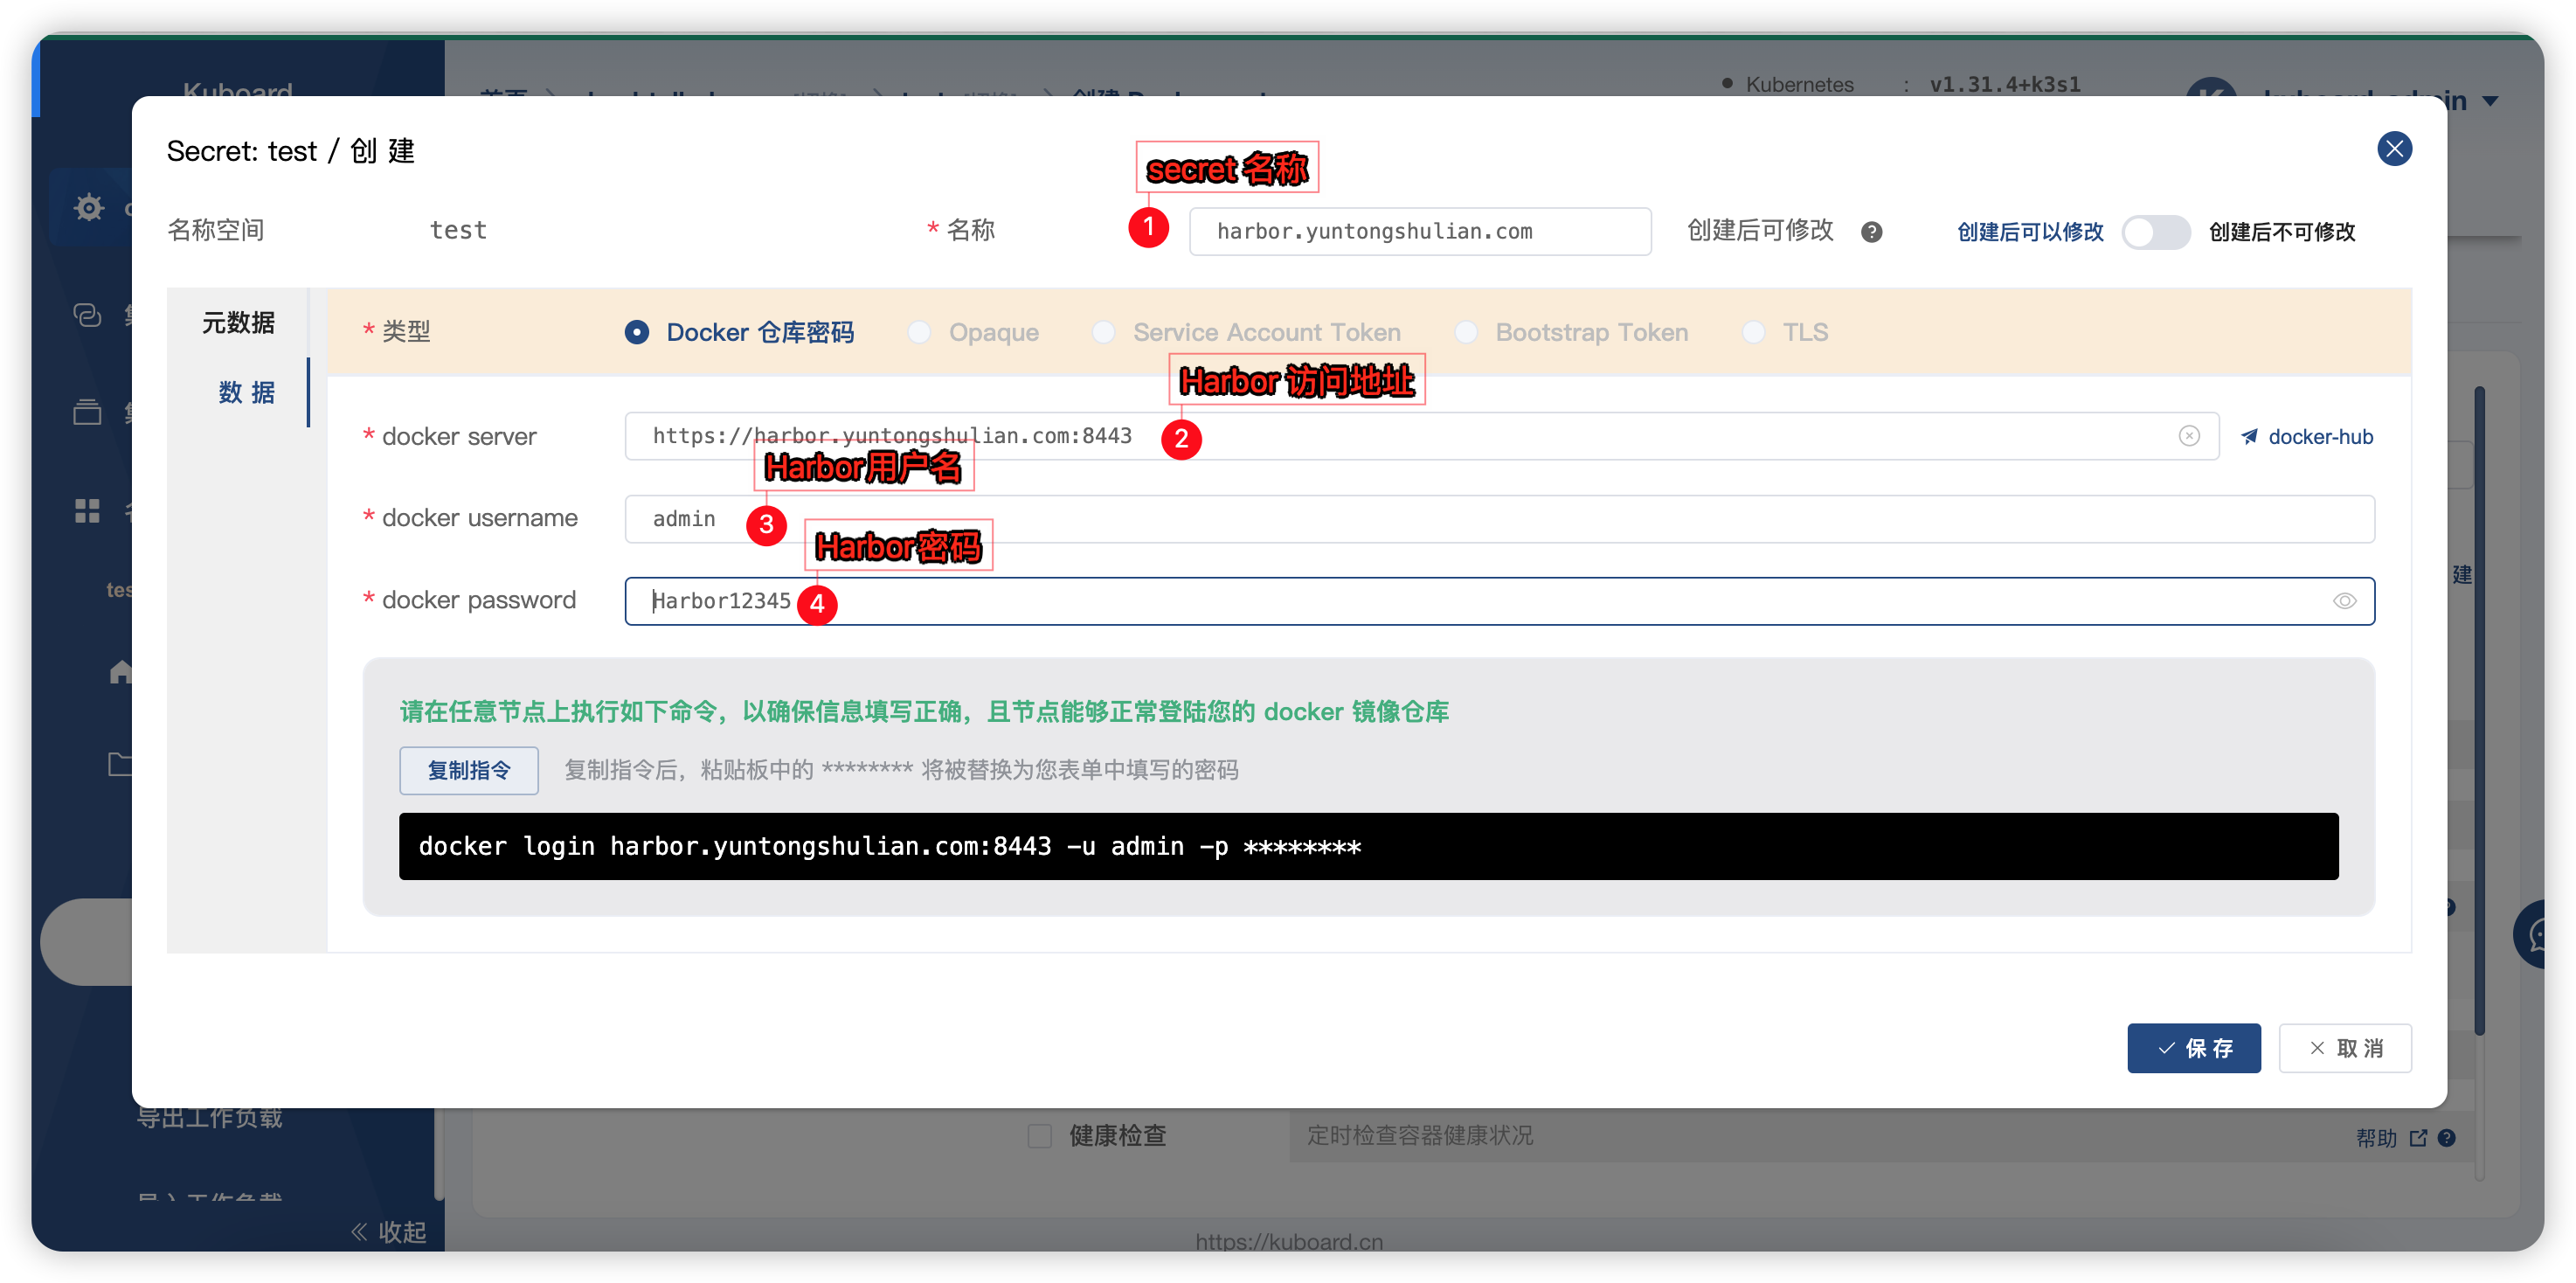Click into the docker username field

1499,519
